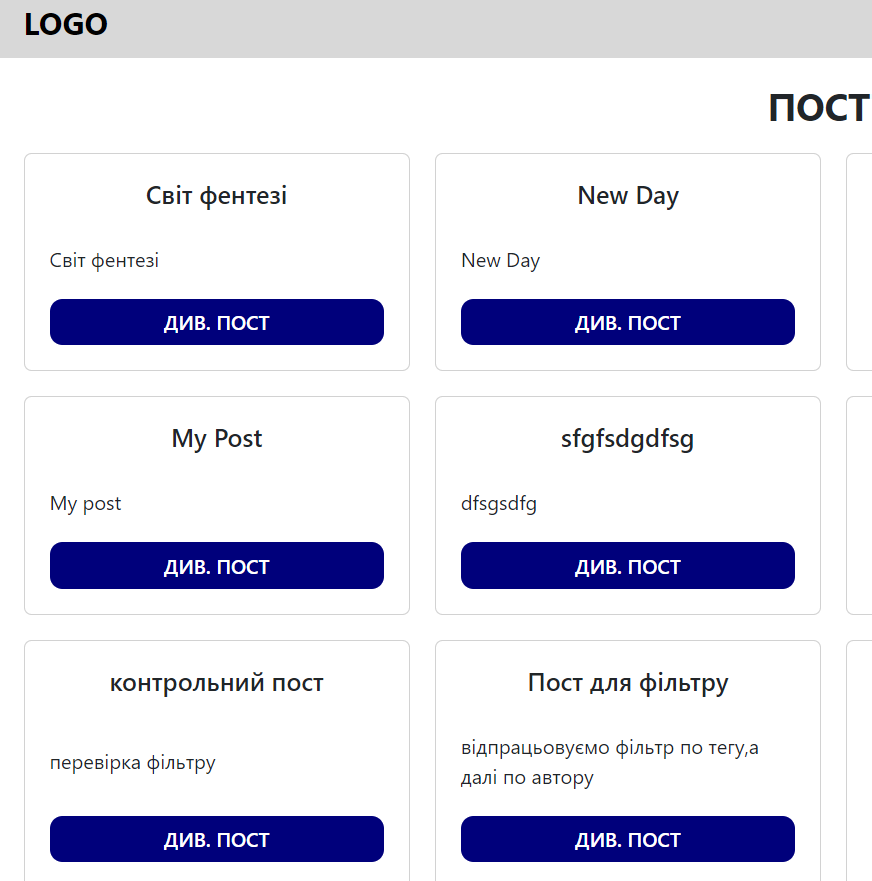Click the 'My Post' card title

[x=217, y=439]
